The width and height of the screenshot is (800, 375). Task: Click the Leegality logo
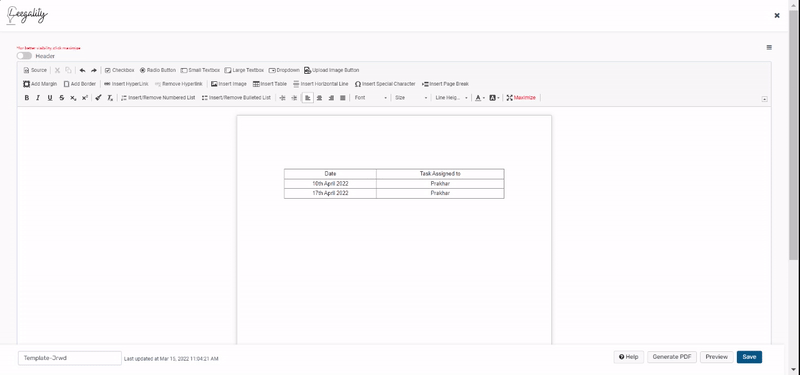pyautogui.click(x=27, y=15)
